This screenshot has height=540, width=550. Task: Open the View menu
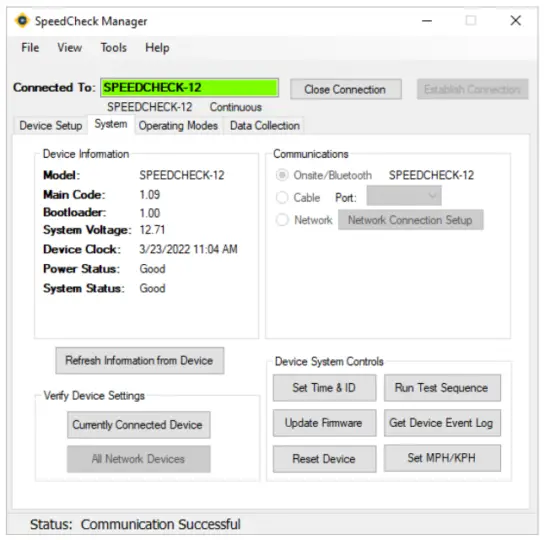click(x=69, y=47)
